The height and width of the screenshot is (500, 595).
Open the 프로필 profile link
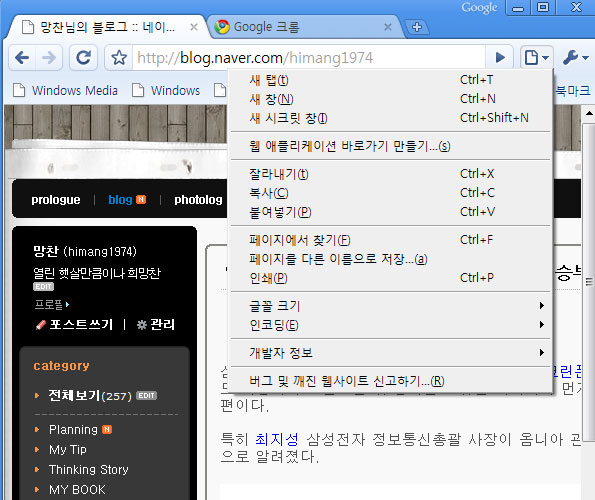(52, 304)
